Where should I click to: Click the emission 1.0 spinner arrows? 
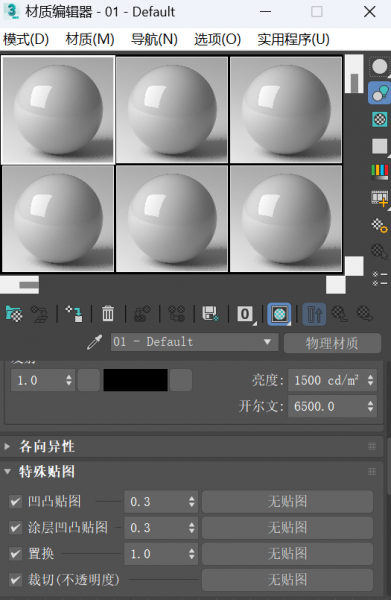[x=68, y=380]
